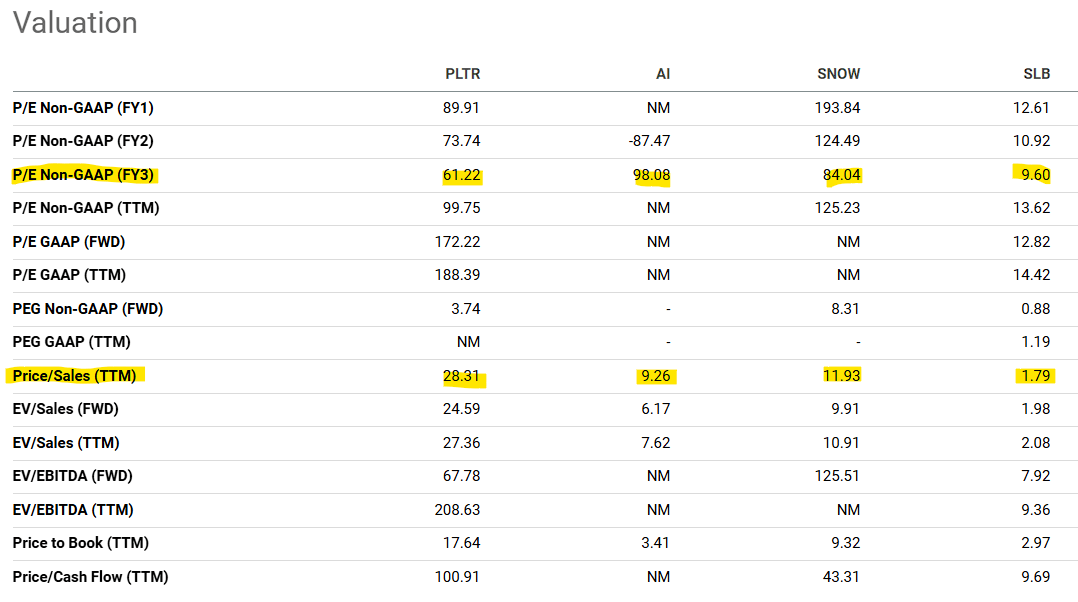Select the Price/Cash Flow (TTM) row label
This screenshot has height=602, width=1078.
90,577
